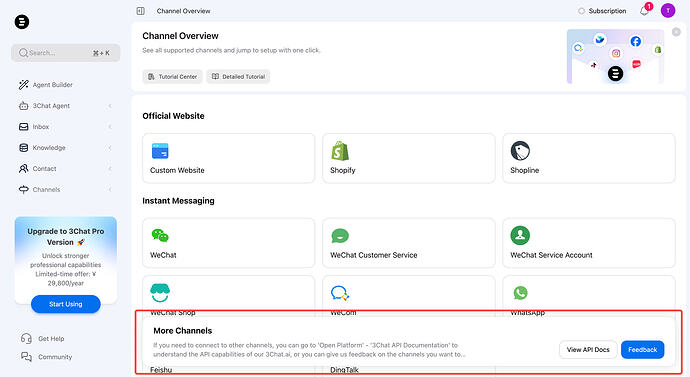Focus the sidebar Search field
Screen dimensions: 690x377
point(66,53)
